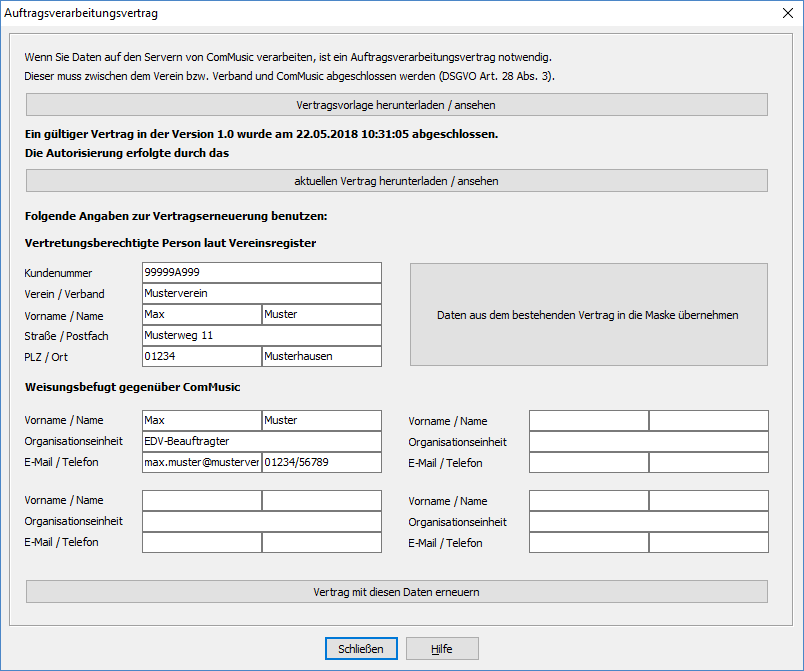This screenshot has width=804, height=671.
Task: Click empty E-Mail field, lower right block
Action: click(589, 542)
